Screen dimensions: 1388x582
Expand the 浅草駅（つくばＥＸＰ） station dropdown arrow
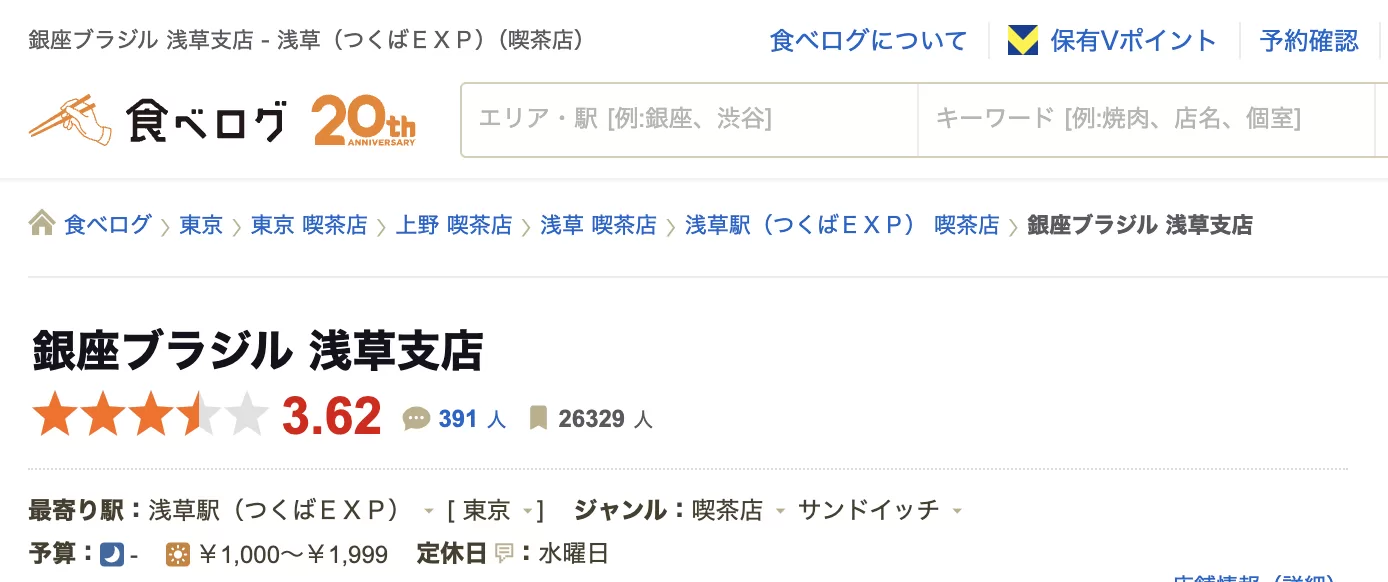[x=428, y=512]
